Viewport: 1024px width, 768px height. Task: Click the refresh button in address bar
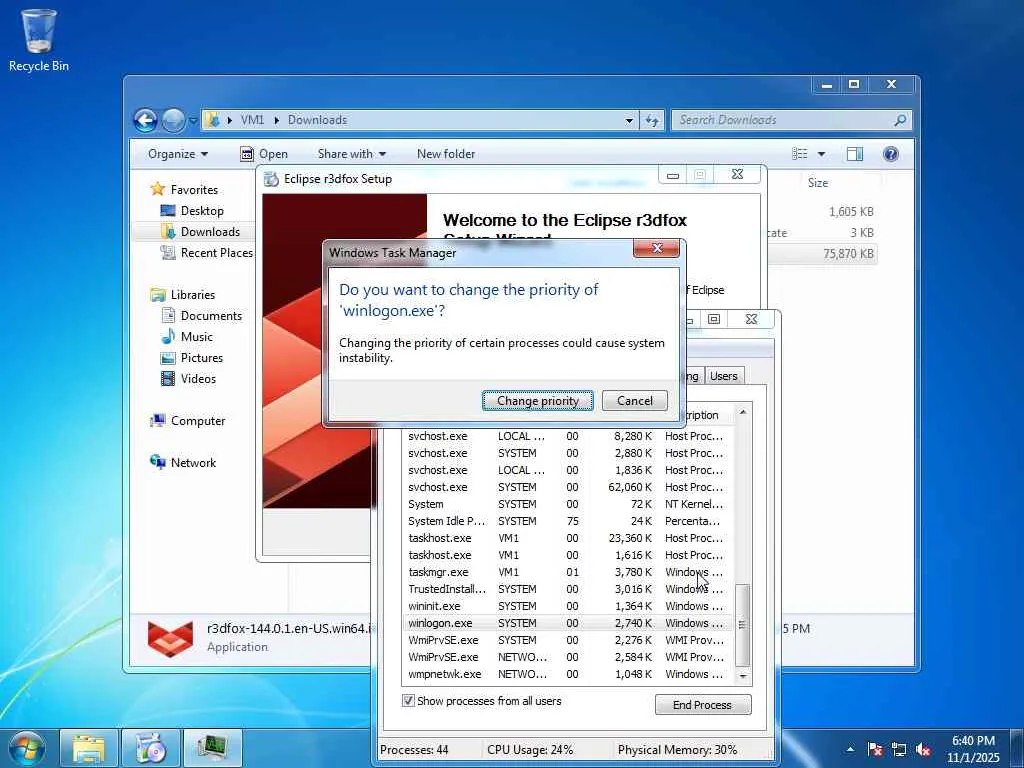point(652,120)
